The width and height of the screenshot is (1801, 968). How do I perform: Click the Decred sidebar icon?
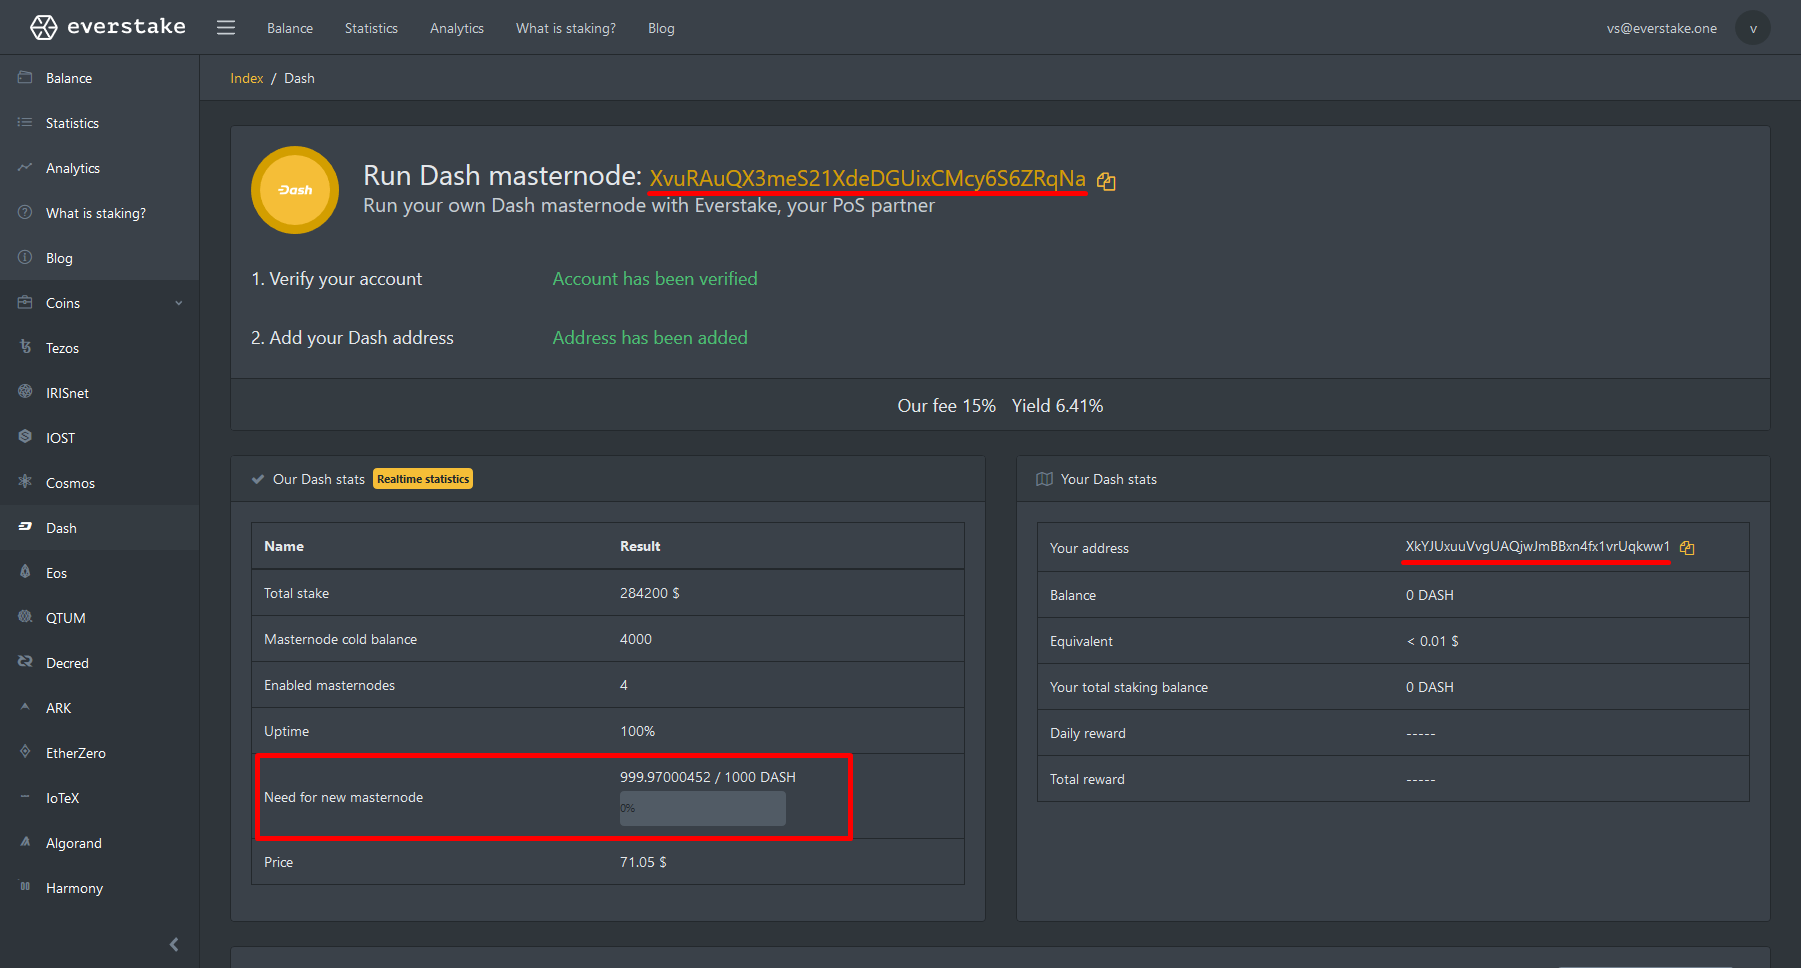tap(25, 662)
